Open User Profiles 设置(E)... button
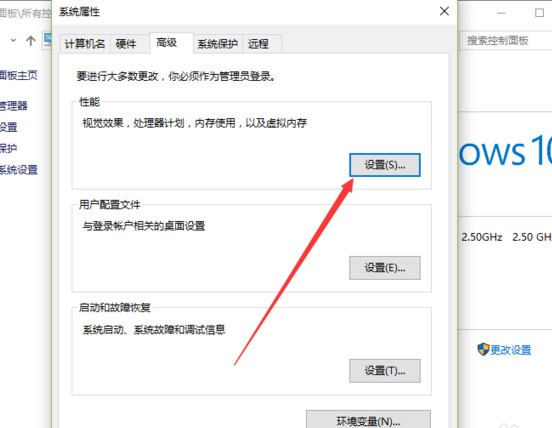The height and width of the screenshot is (428, 552). 385,268
